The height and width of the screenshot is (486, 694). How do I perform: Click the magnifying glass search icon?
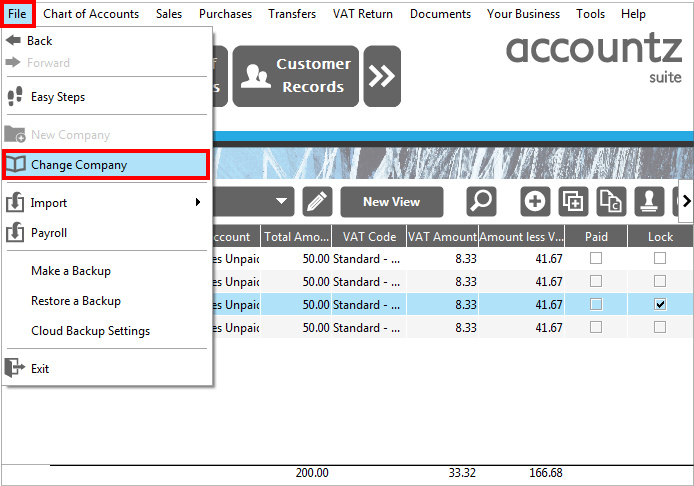[482, 201]
